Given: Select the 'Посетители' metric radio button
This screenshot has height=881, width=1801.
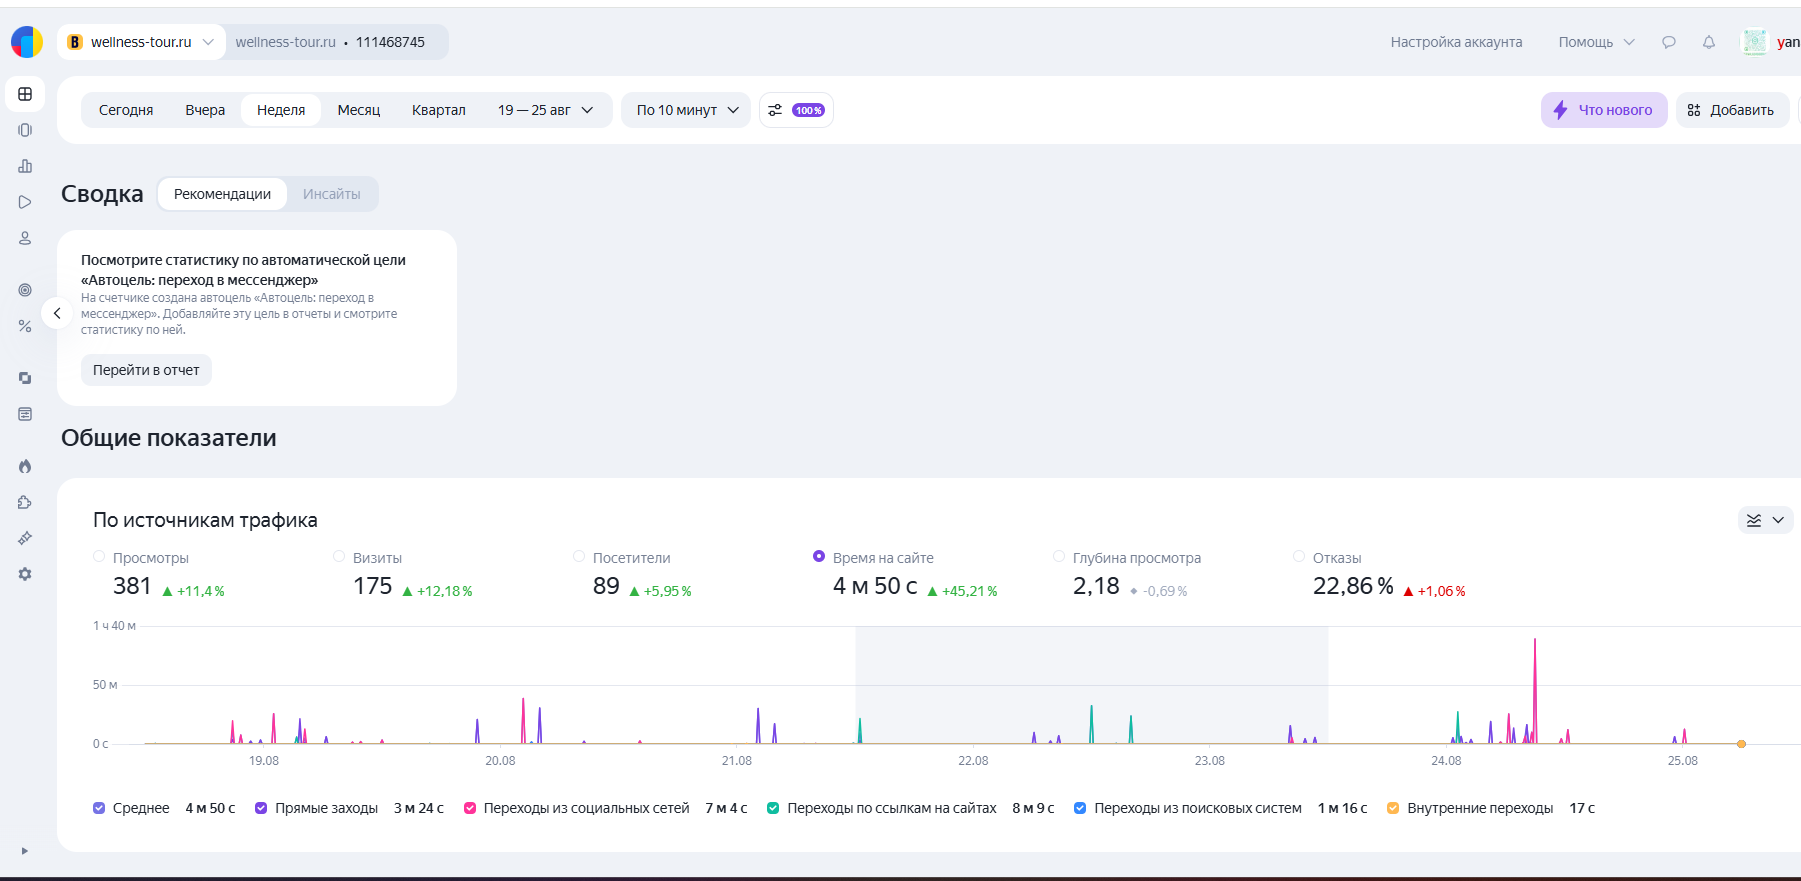Looking at the screenshot, I should click(x=579, y=557).
